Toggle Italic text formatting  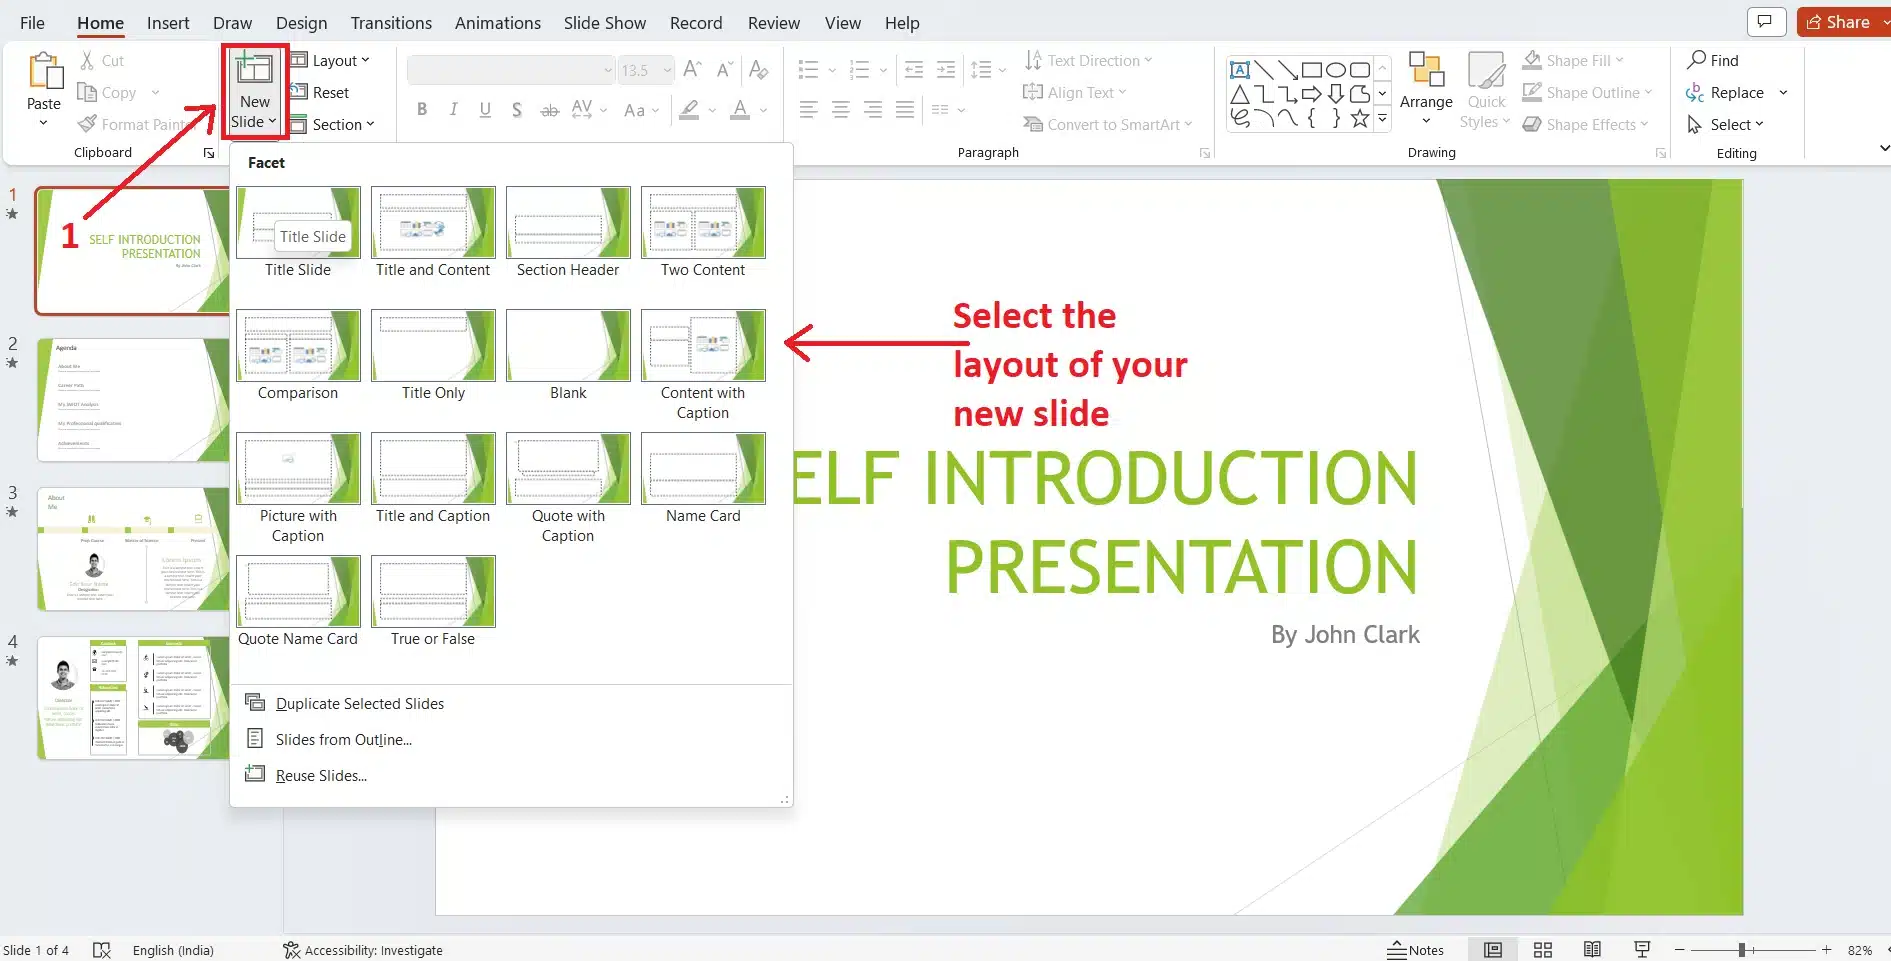[x=454, y=110]
